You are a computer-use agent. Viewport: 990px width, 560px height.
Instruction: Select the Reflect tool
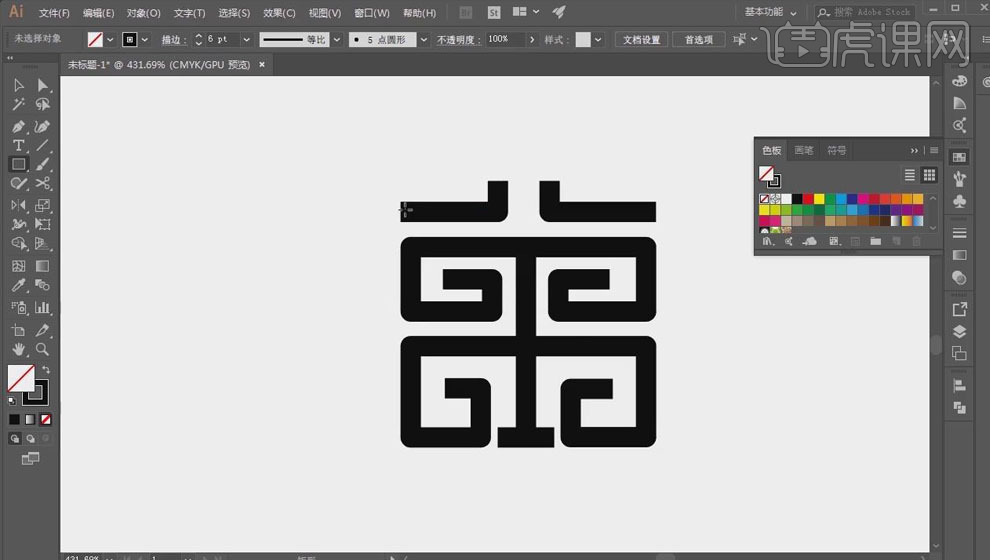click(18, 205)
